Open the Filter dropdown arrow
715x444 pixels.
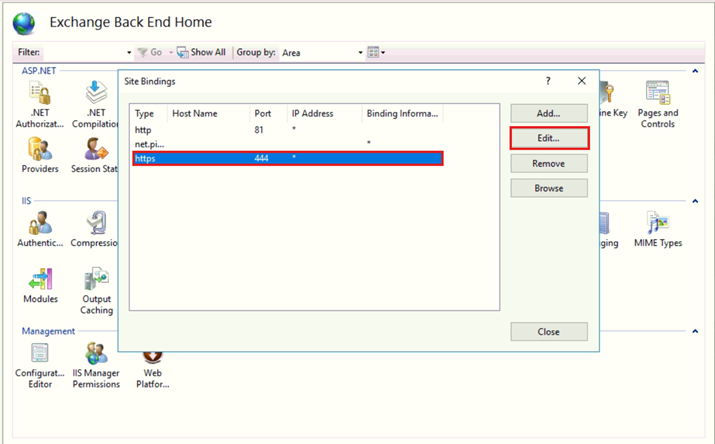129,53
